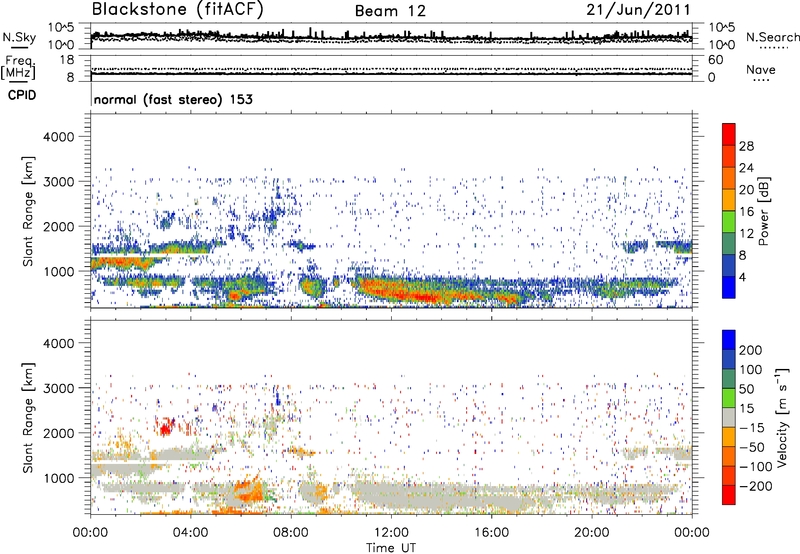Click the 'N.Search' legend label

point(773,37)
